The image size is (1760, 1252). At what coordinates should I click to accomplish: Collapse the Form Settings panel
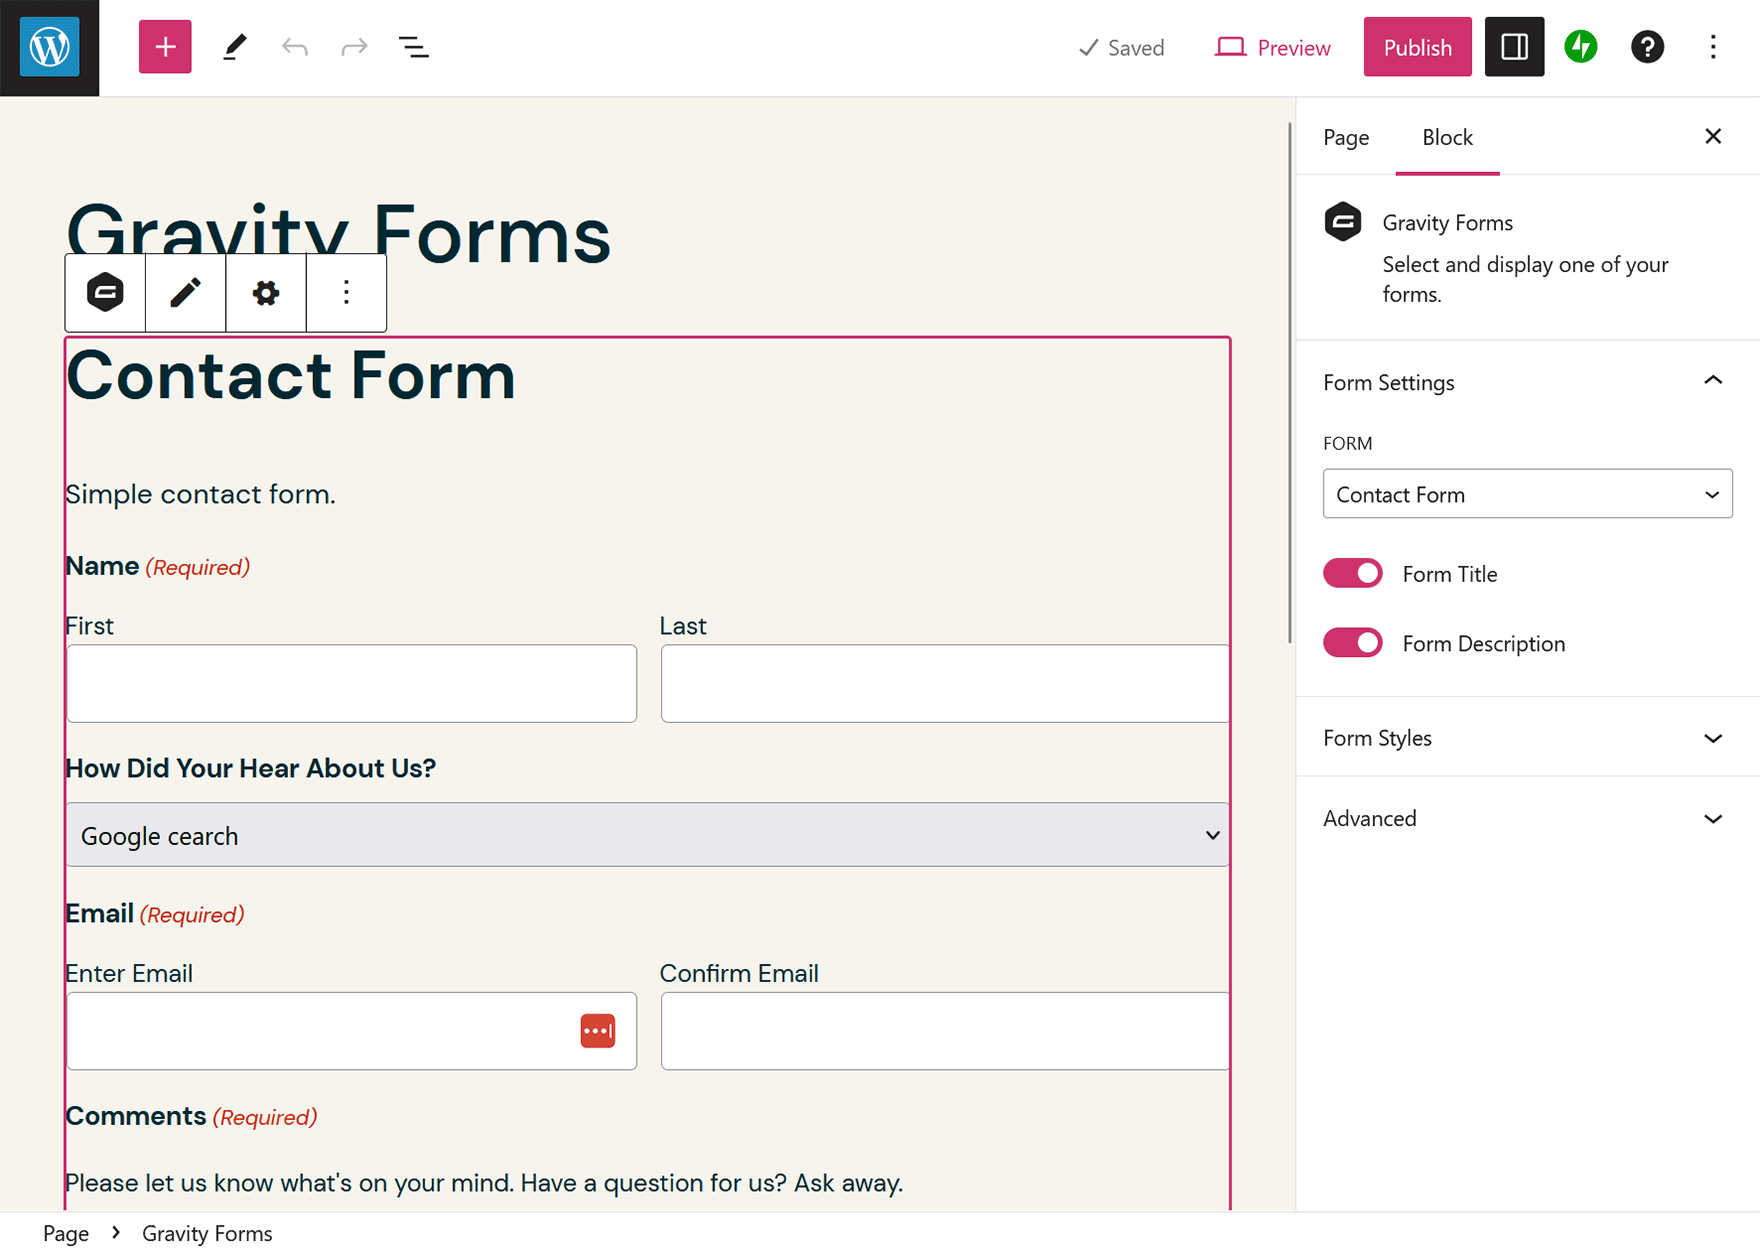click(1527, 382)
